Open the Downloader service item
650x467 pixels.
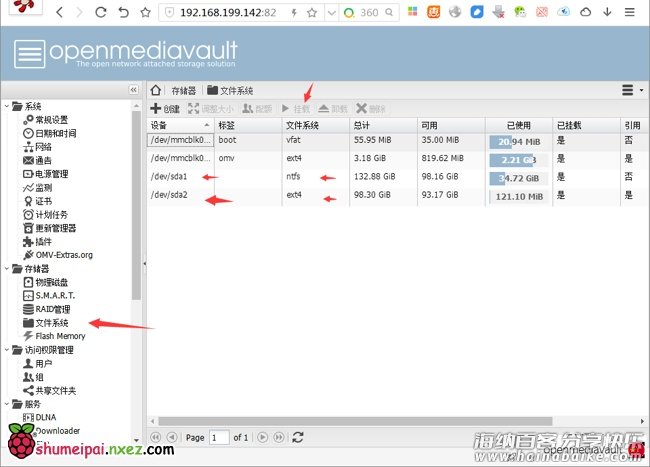pos(57,431)
